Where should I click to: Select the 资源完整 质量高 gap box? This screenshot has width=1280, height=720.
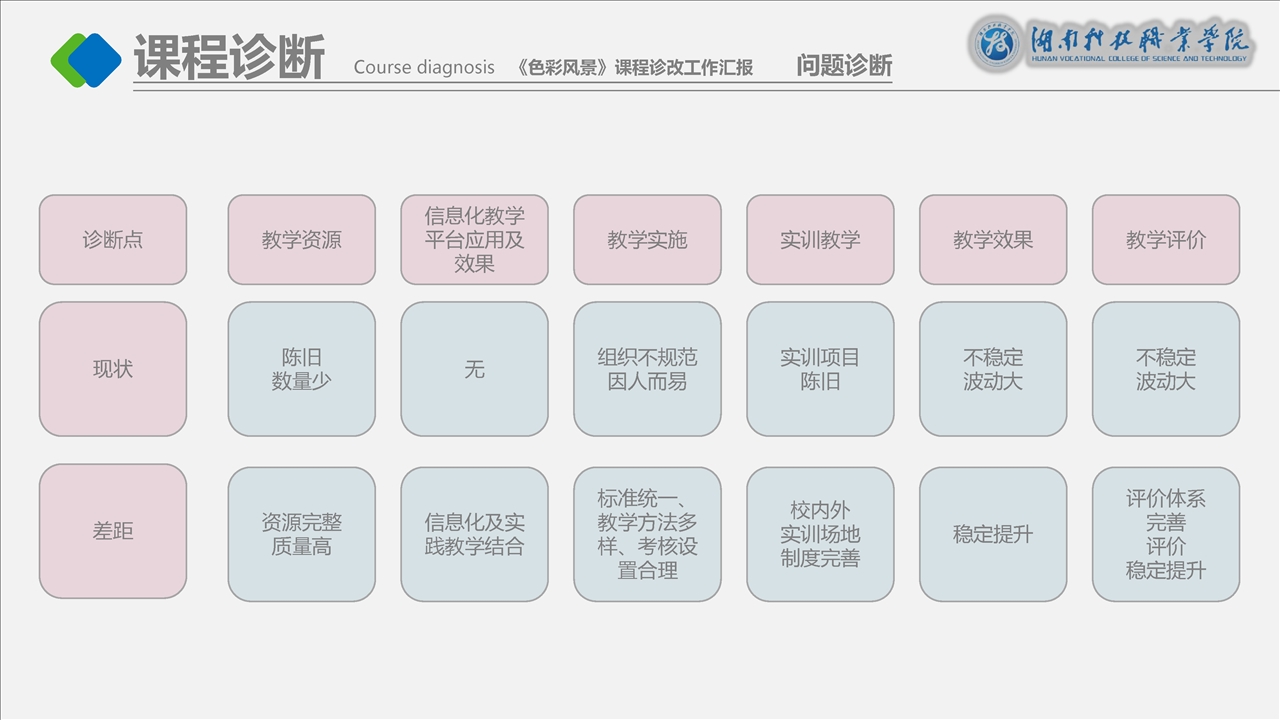pos(302,534)
